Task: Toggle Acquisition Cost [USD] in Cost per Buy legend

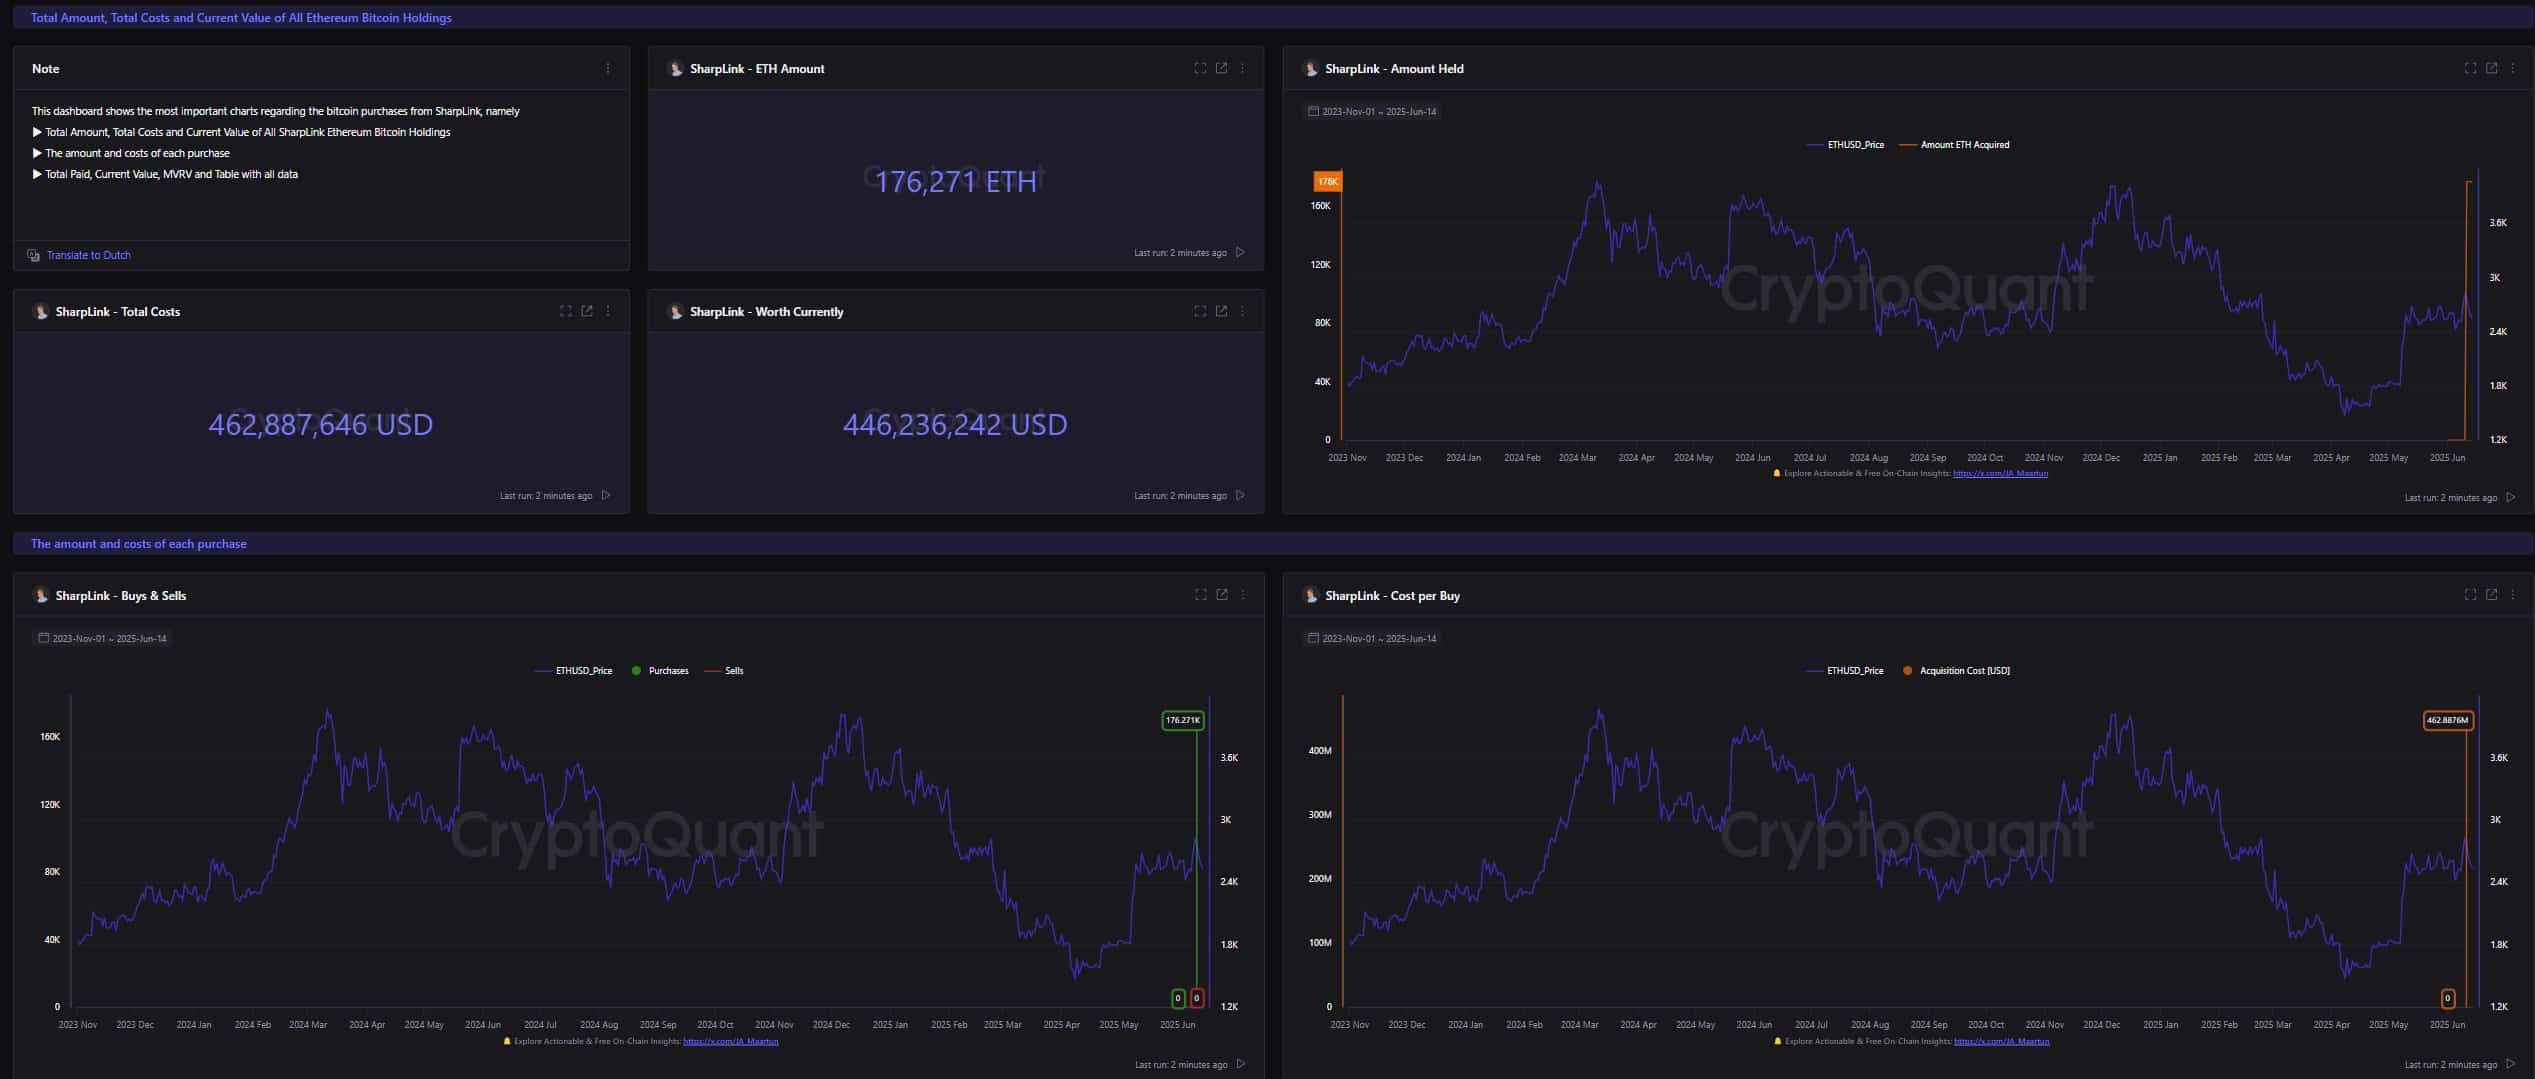Action: click(x=1955, y=670)
